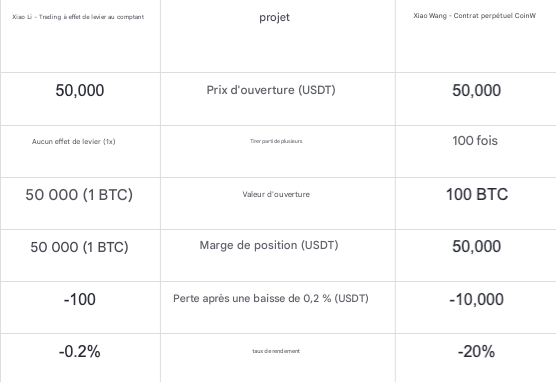Select Xiao Li's 50,000 opening price

[80, 90]
